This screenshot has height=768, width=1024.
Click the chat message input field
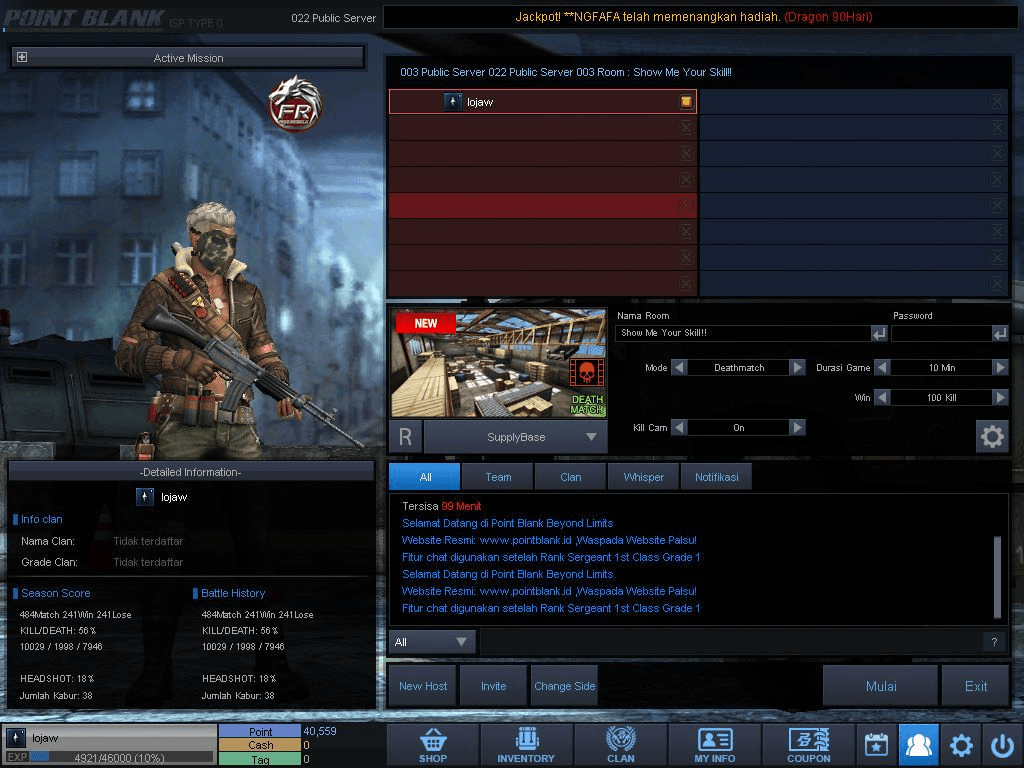pyautogui.click(x=731, y=642)
